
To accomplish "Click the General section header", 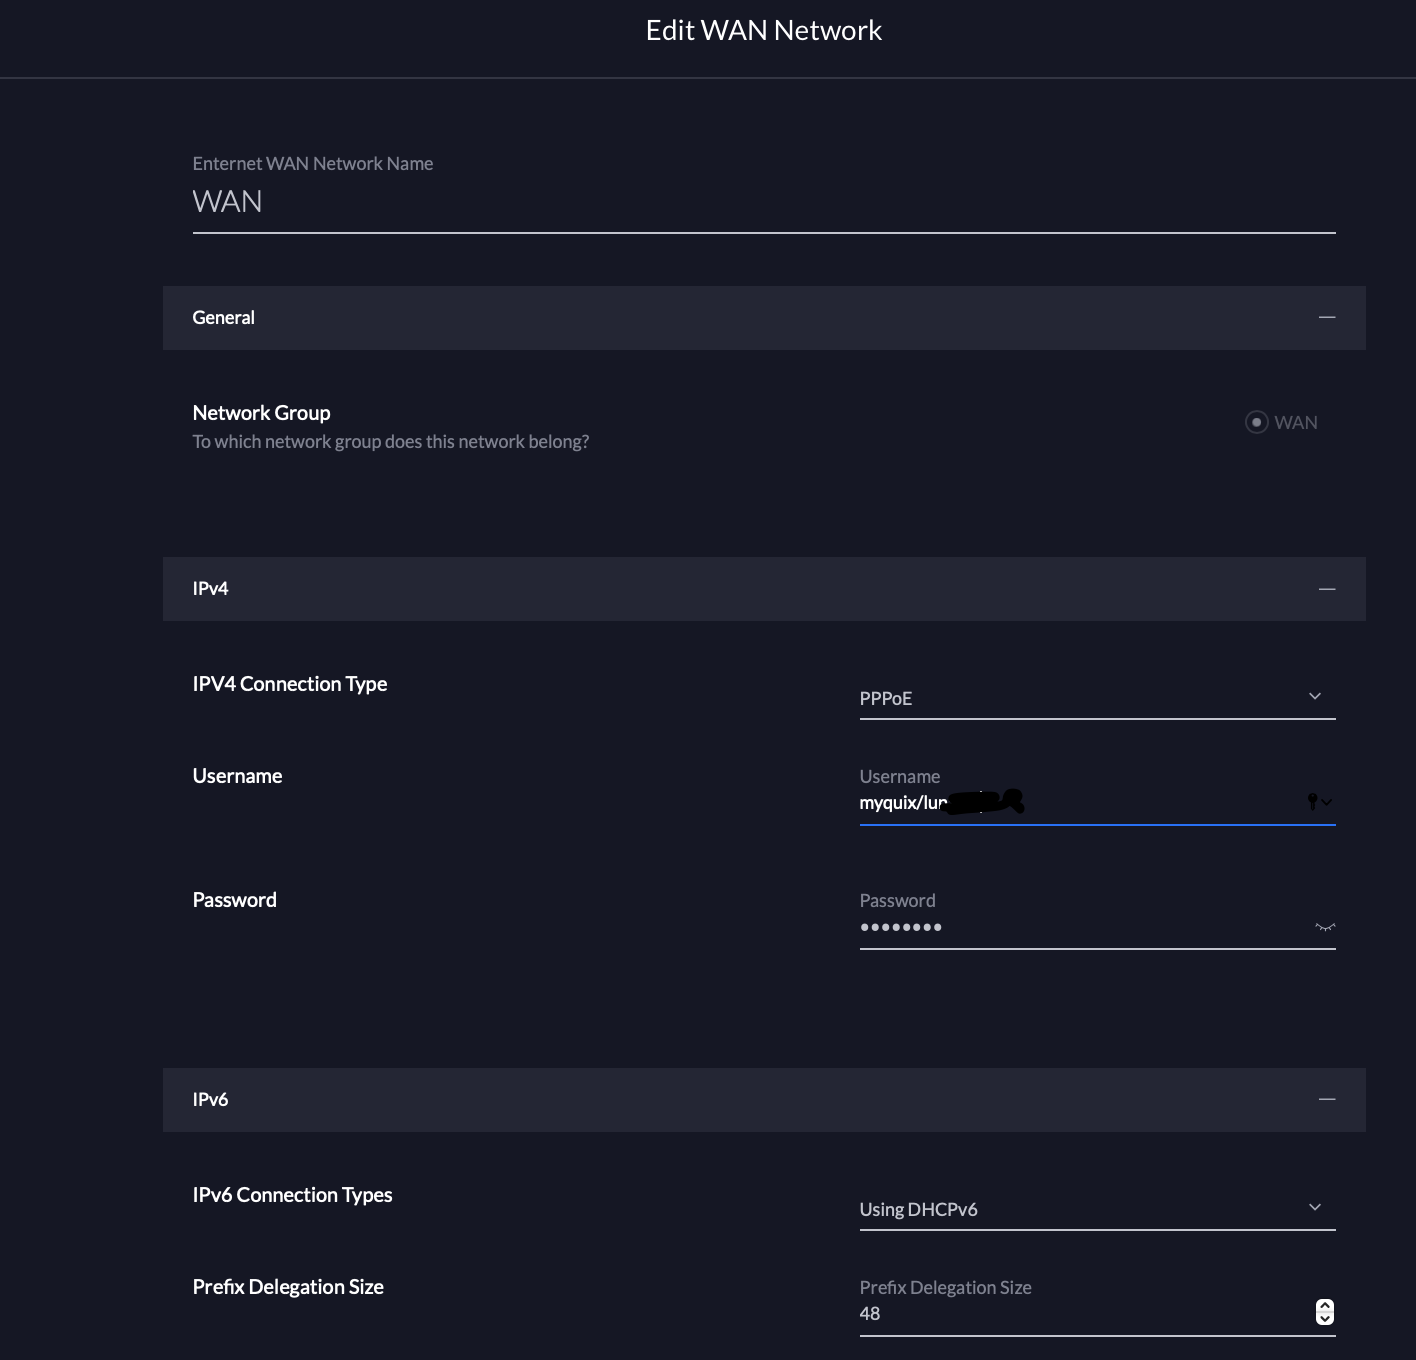I will coord(223,318).
